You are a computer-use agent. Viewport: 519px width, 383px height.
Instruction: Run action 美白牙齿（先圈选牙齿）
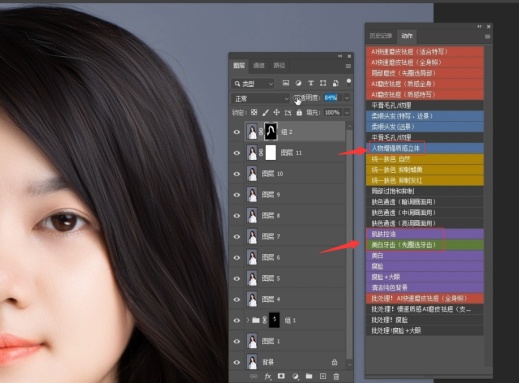coord(425,245)
